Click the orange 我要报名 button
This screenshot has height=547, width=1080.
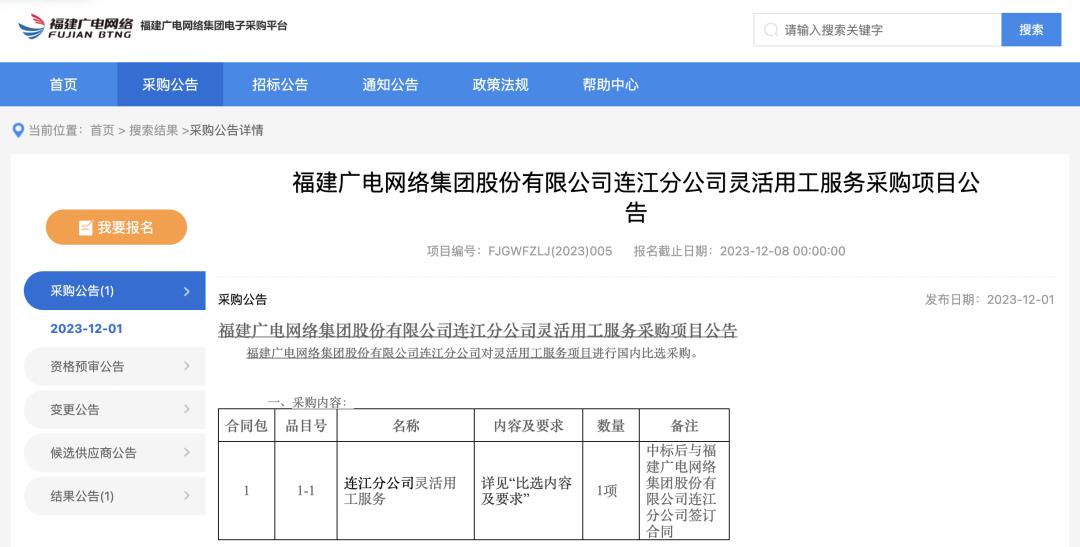coord(116,227)
